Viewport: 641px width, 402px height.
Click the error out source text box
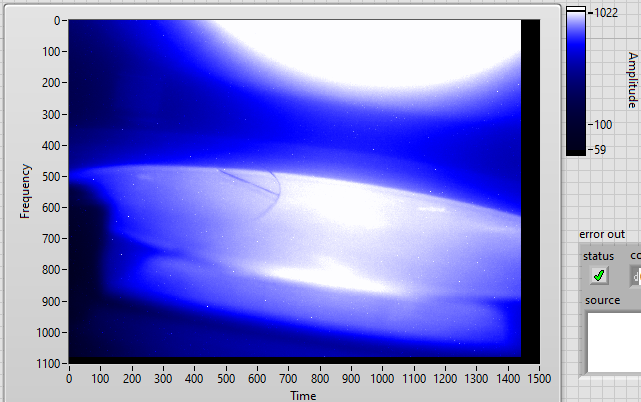click(x=614, y=343)
